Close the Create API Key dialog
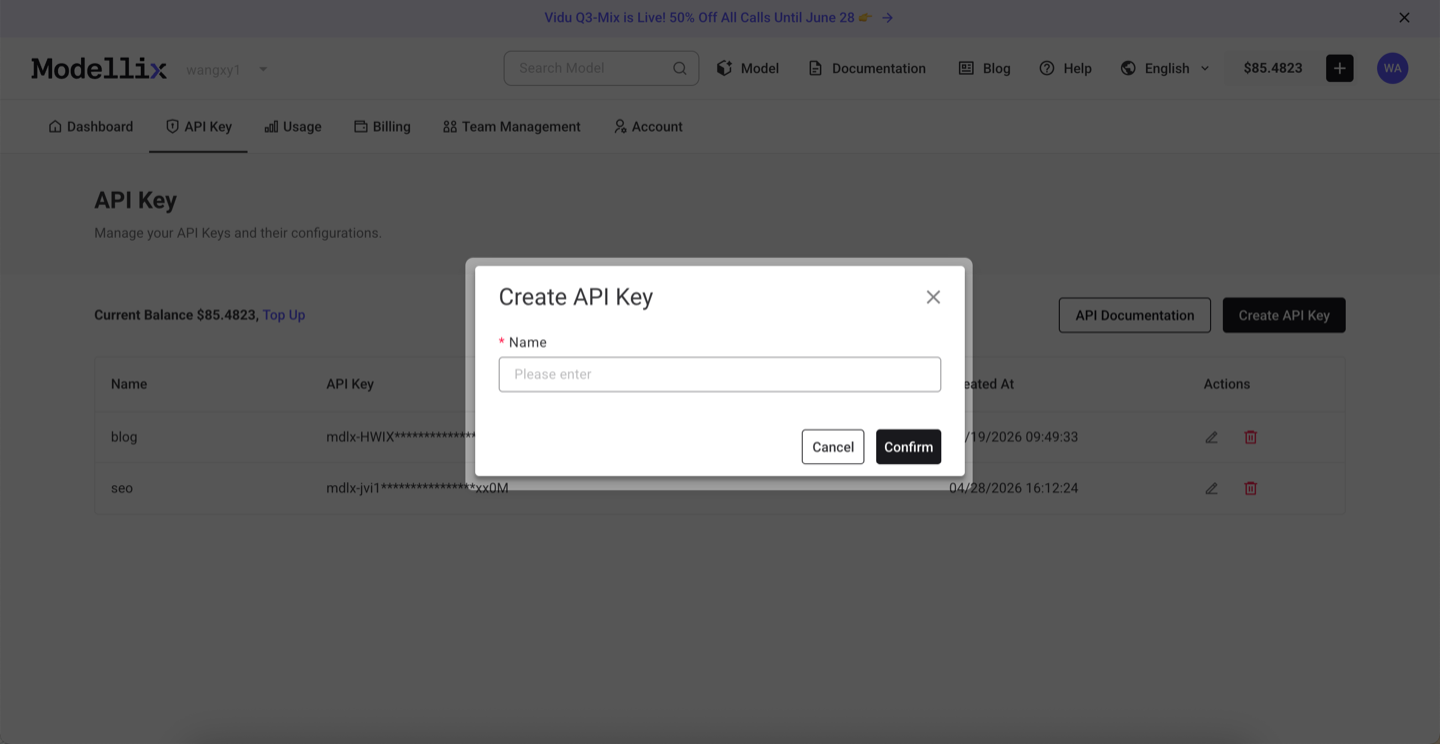1440x744 pixels. 933,297
